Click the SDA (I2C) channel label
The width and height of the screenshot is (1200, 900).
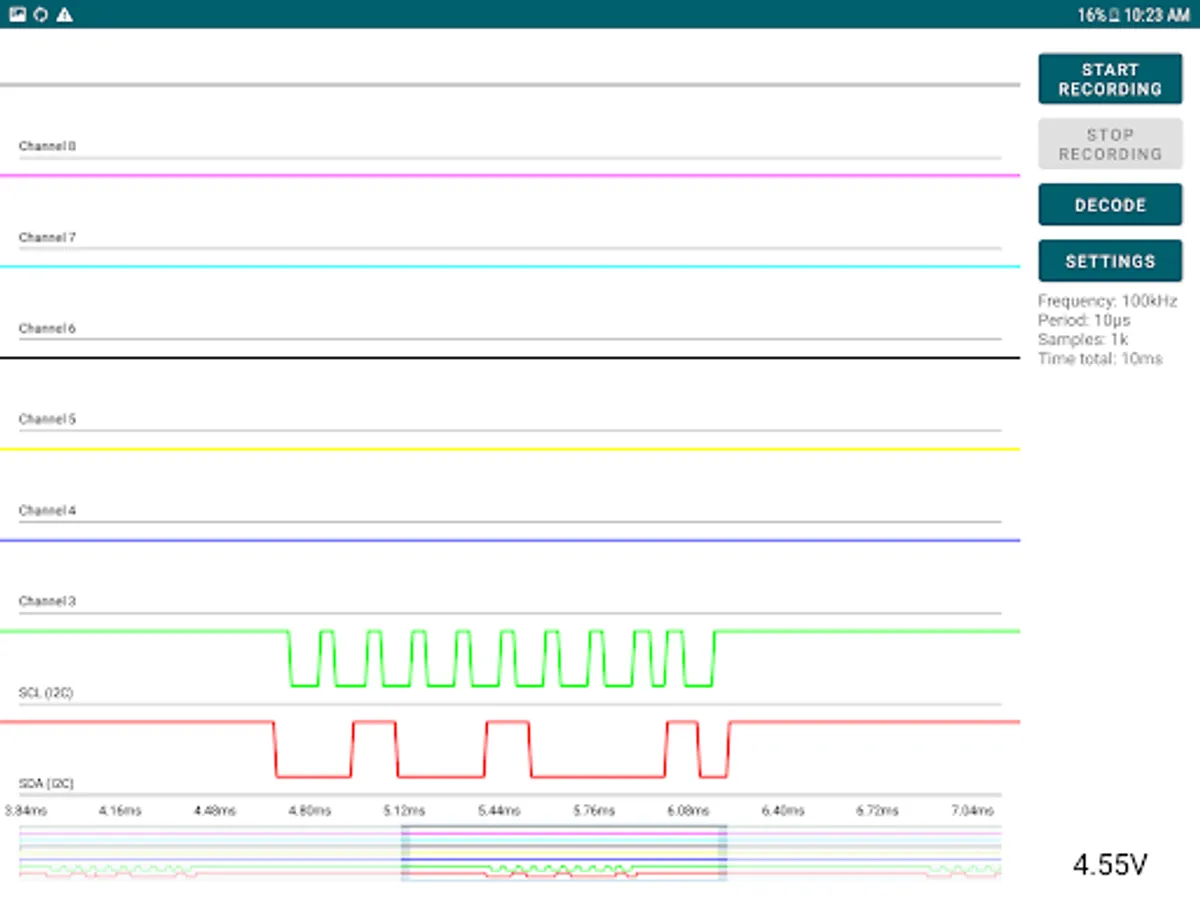(47, 784)
